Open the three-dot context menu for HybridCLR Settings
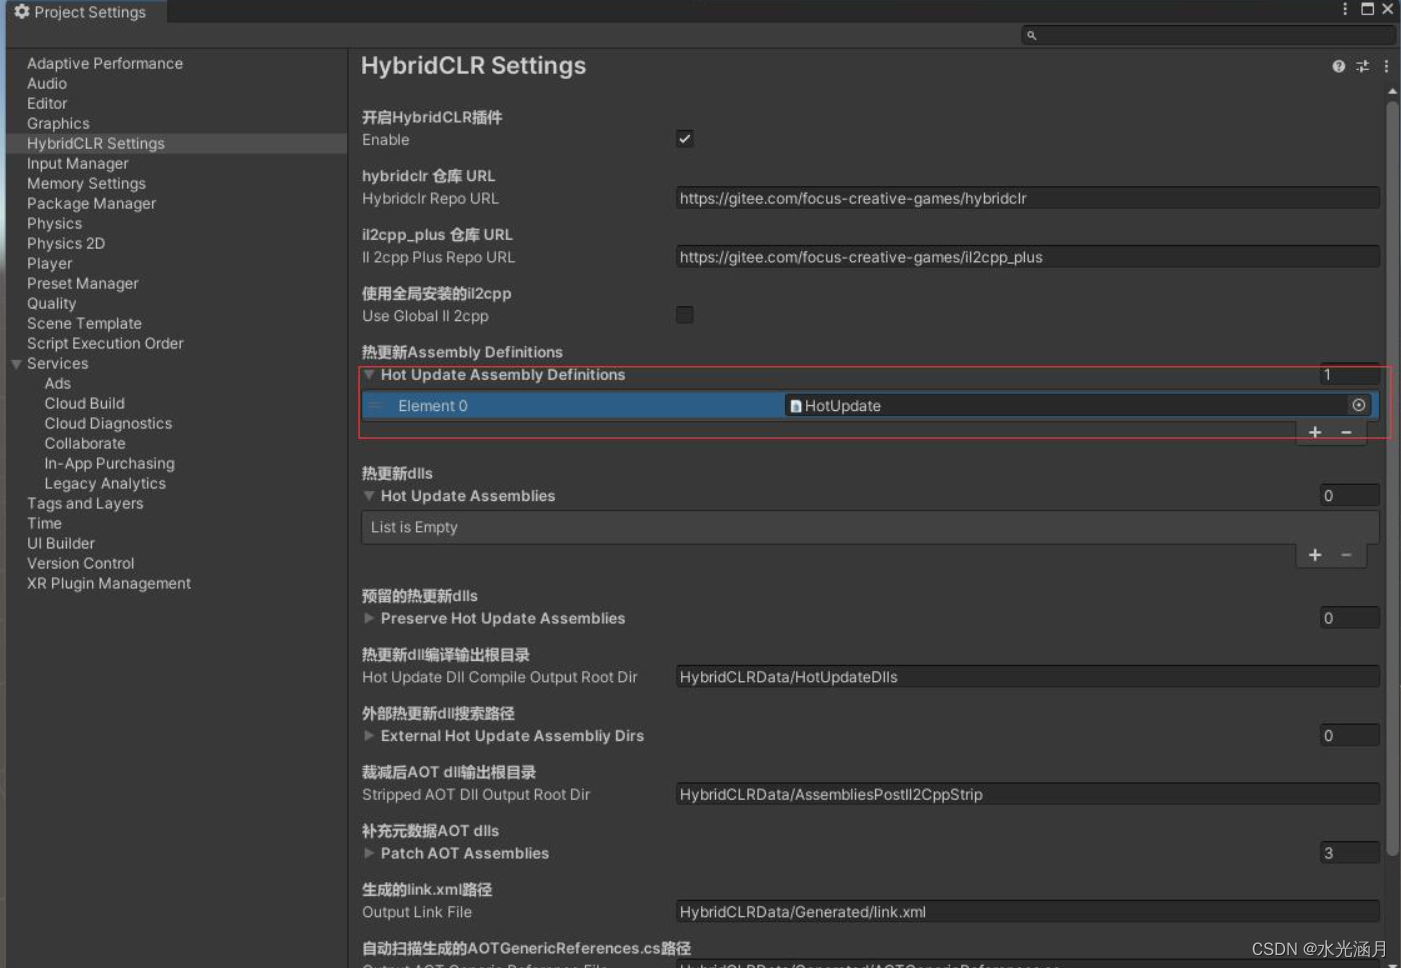The height and width of the screenshot is (968, 1401). [1385, 66]
